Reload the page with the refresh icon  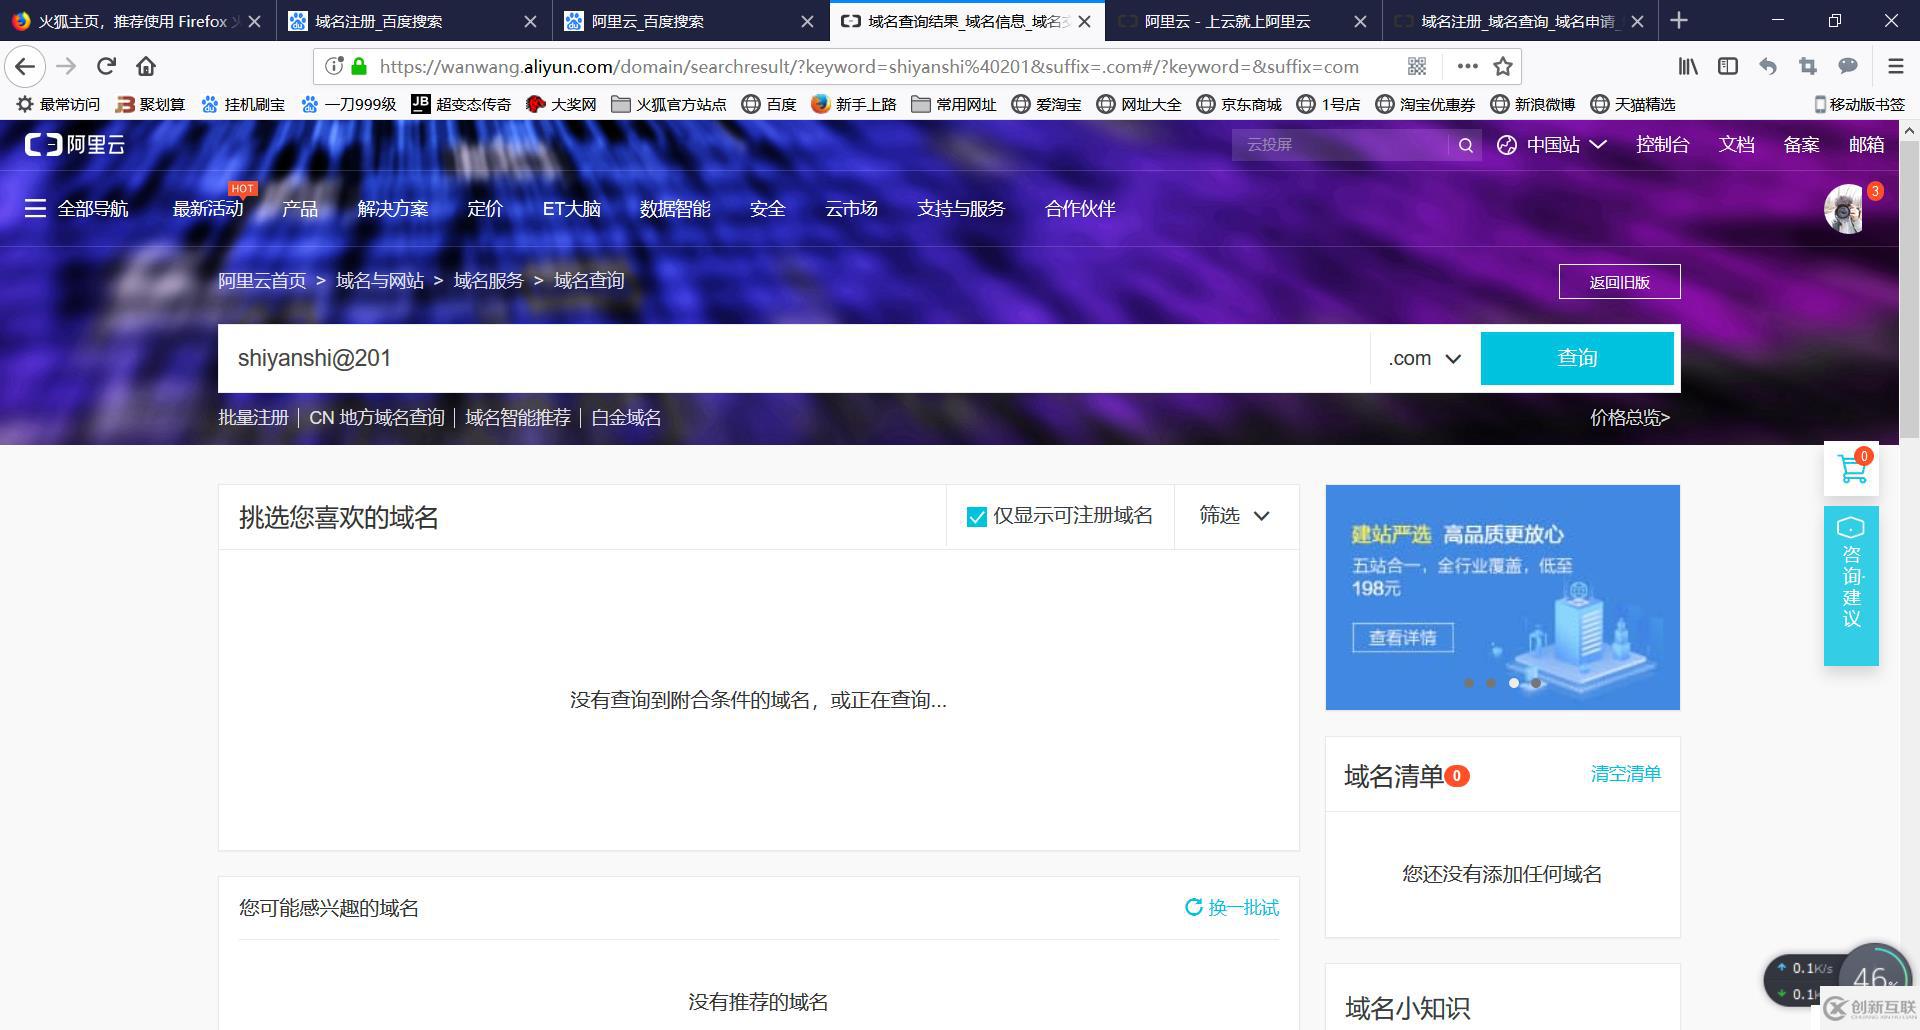point(106,66)
